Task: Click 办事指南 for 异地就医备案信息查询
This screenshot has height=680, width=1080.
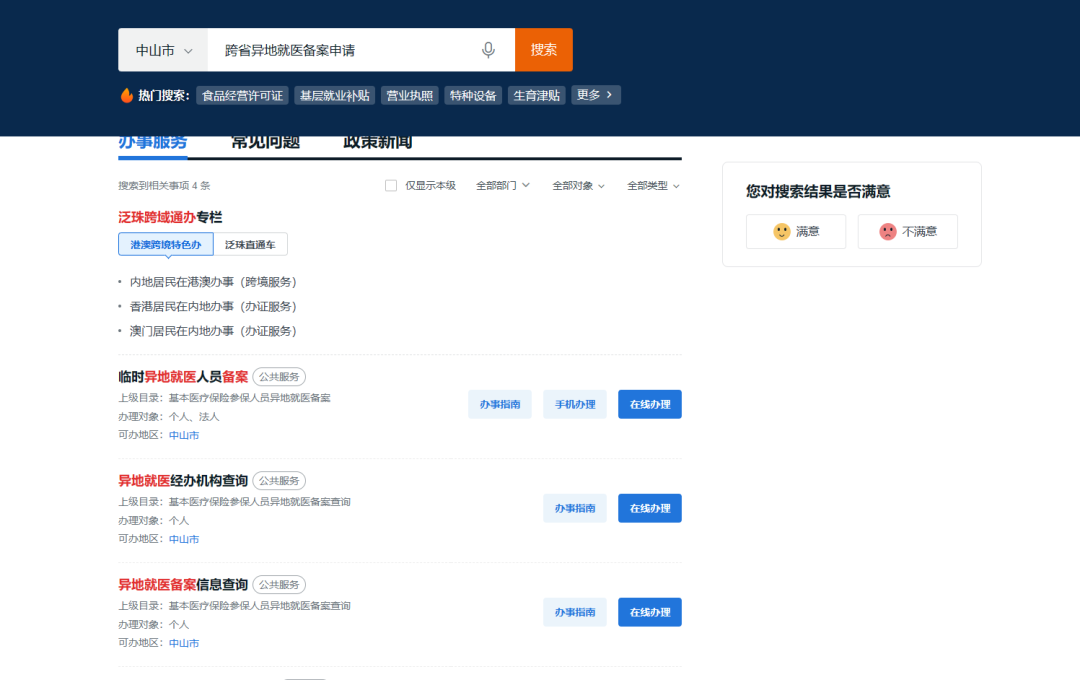Action: tap(575, 612)
